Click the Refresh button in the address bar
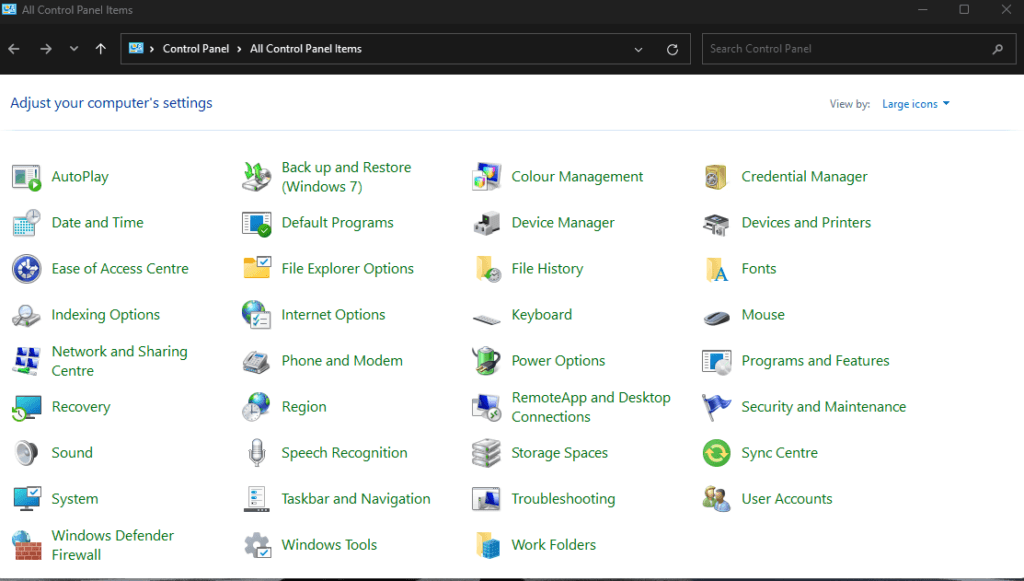 (672, 49)
